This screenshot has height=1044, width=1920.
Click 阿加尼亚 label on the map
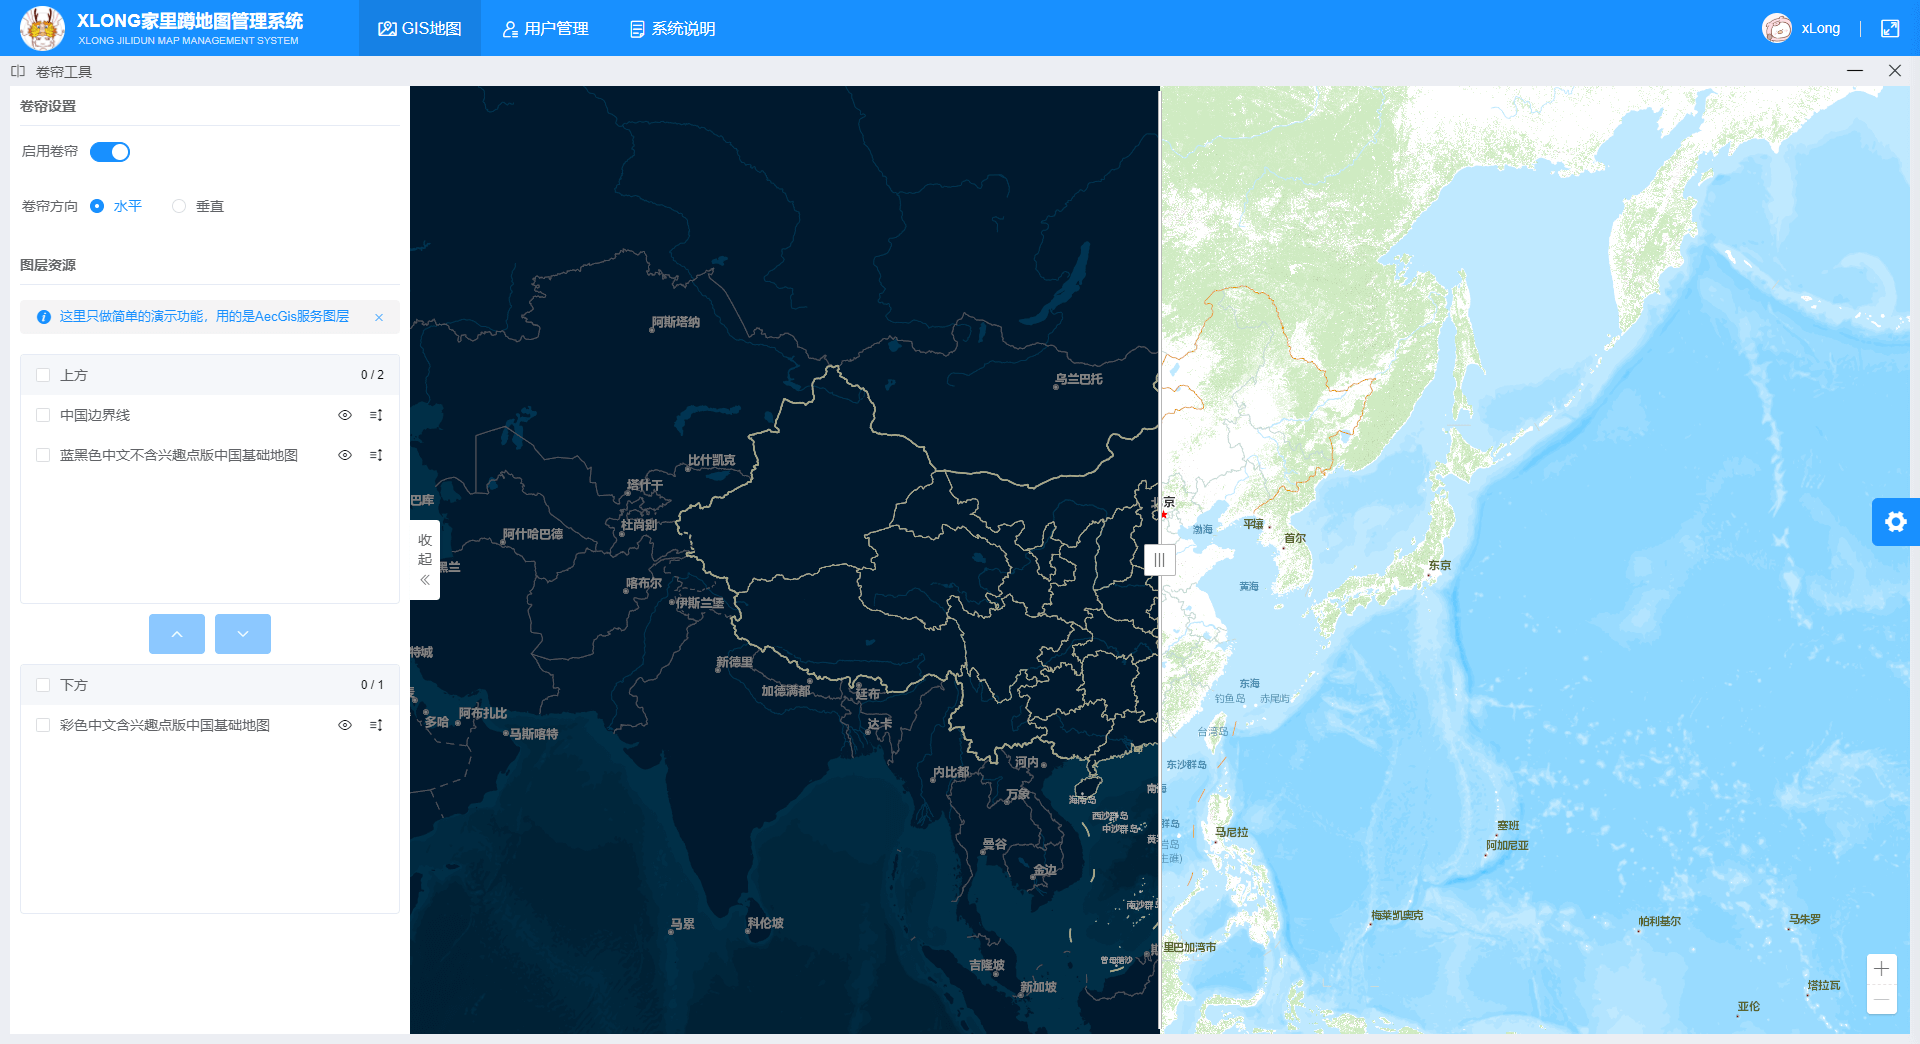coord(1507,845)
